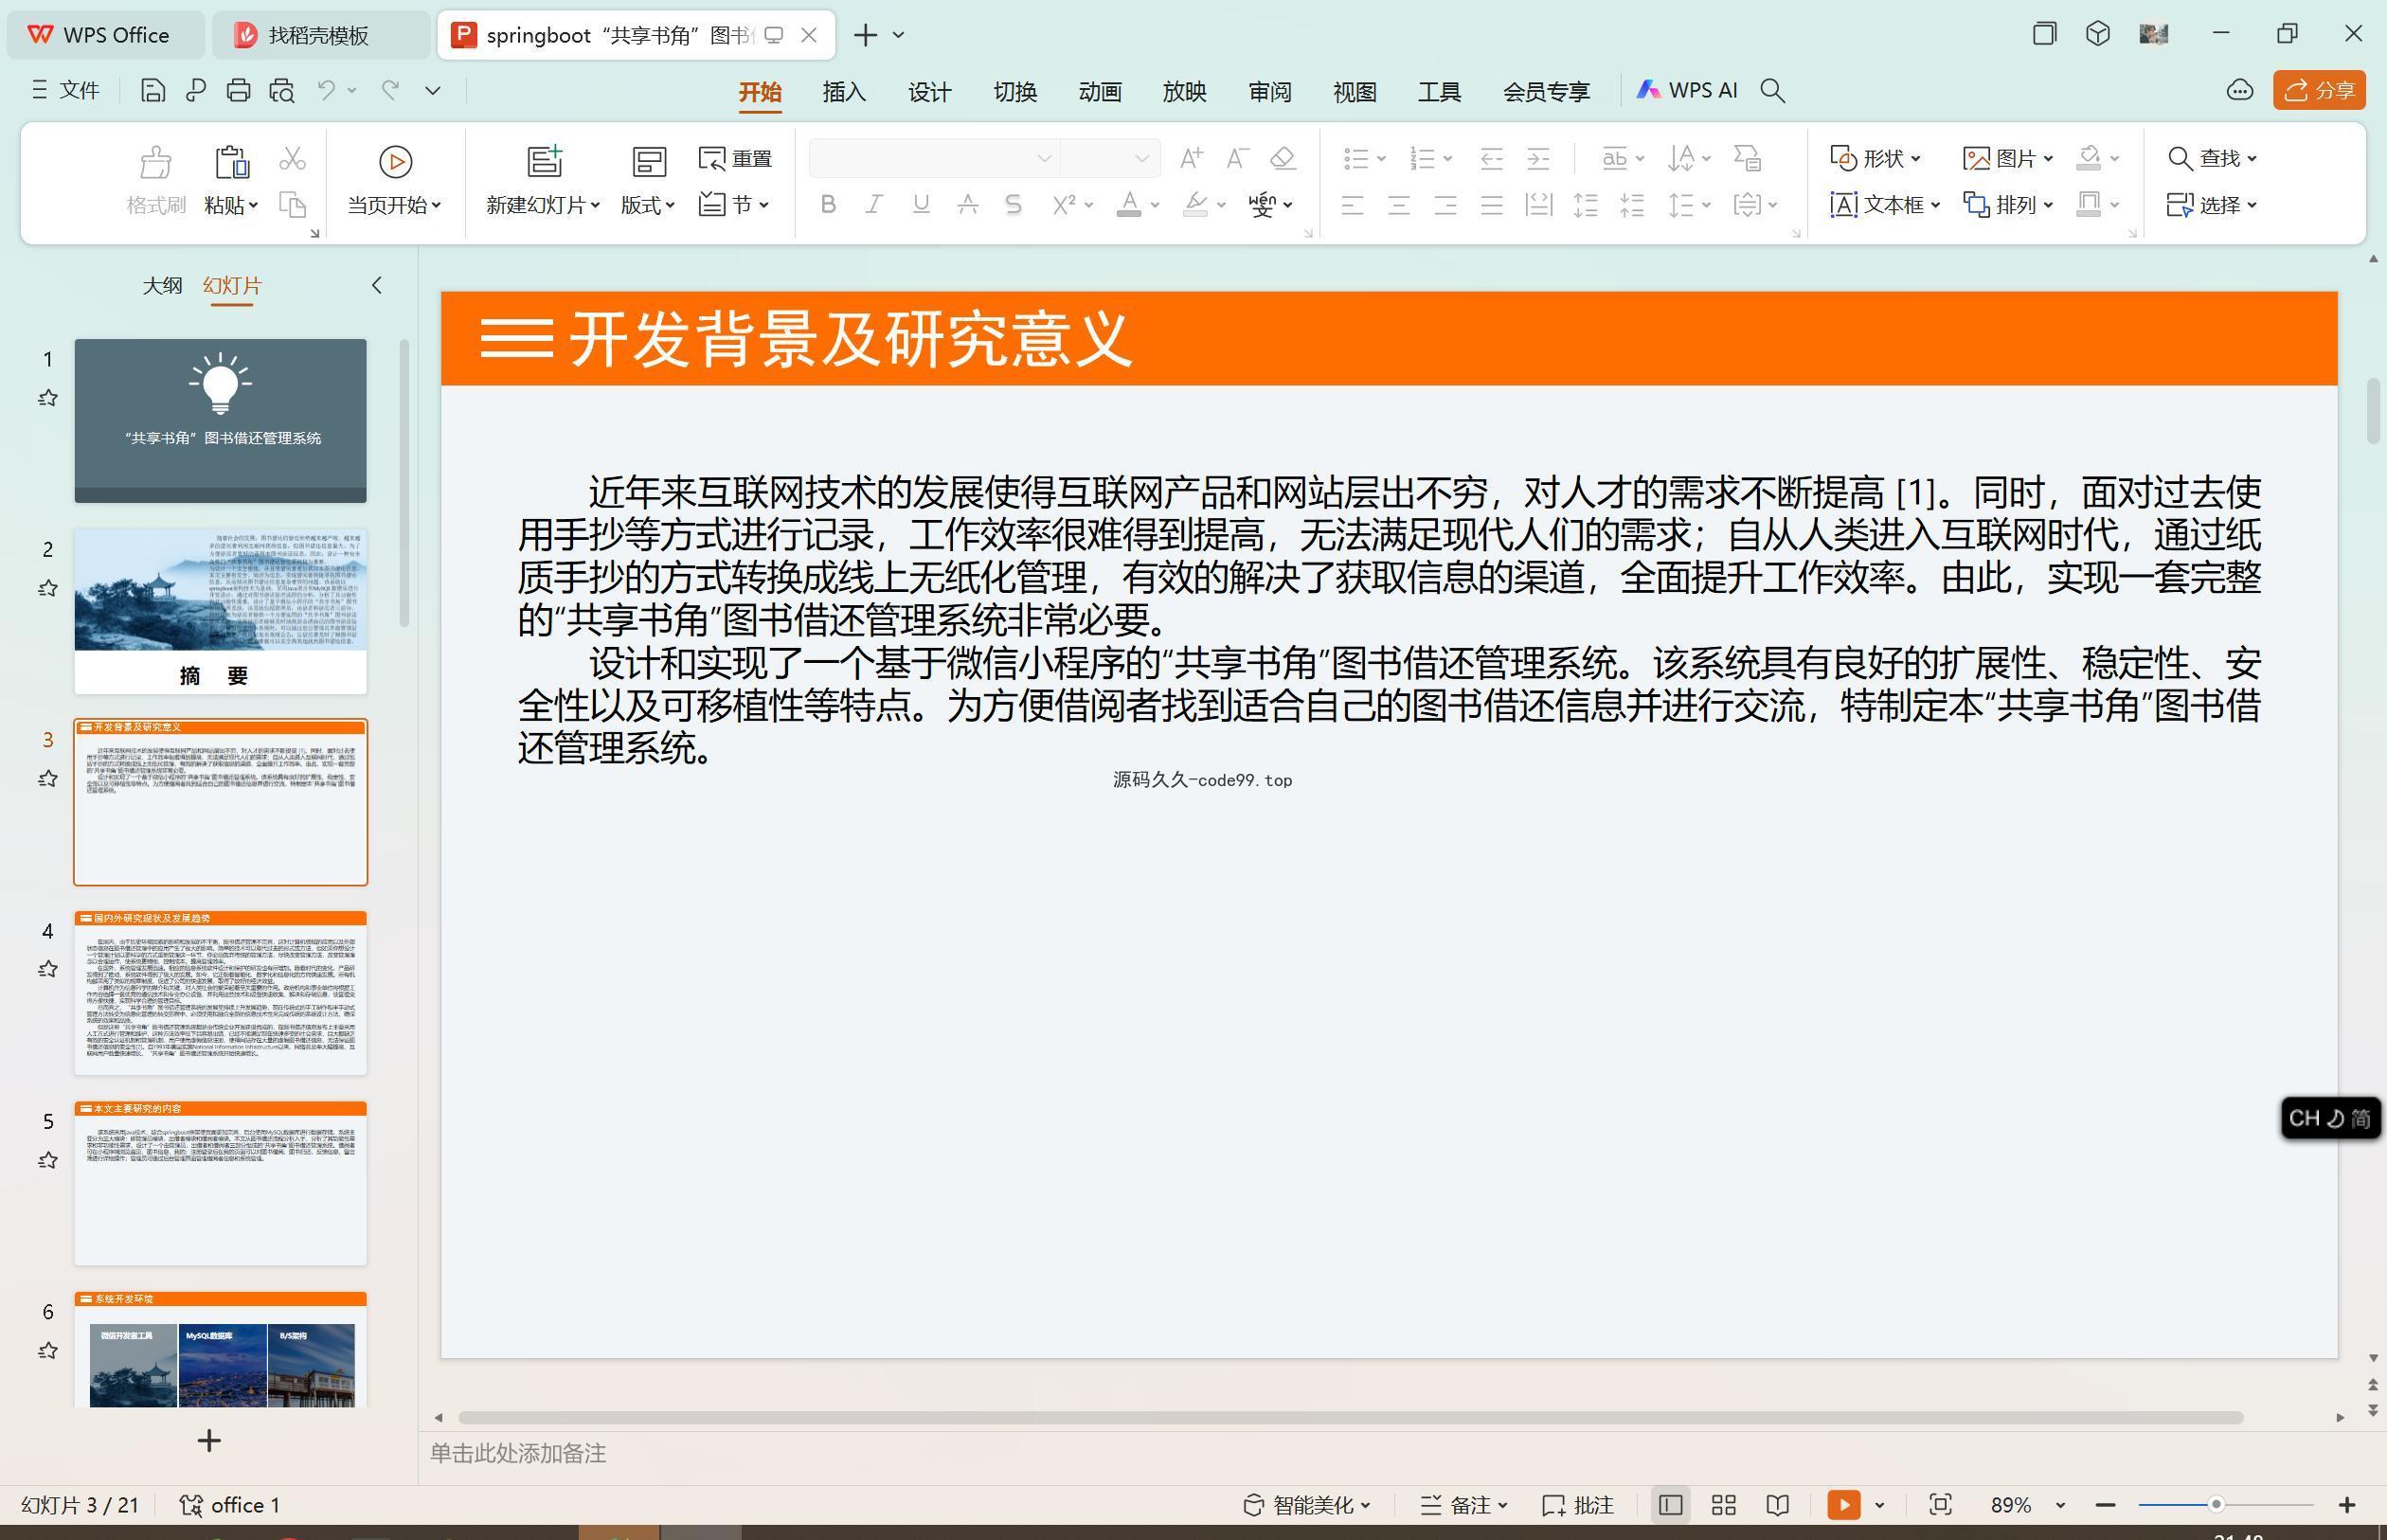The width and height of the screenshot is (2387, 1540).
Task: Click the Cut scissors icon
Action: point(292,159)
